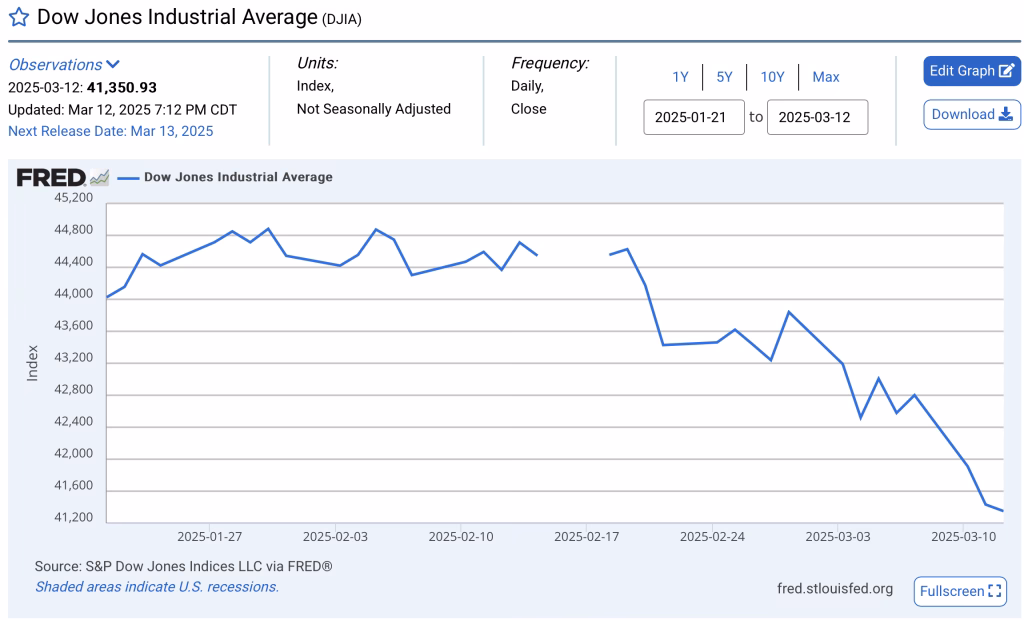The height and width of the screenshot is (620, 1024).
Task: Click the x-axis label 2025-02-24
Action: 712,536
